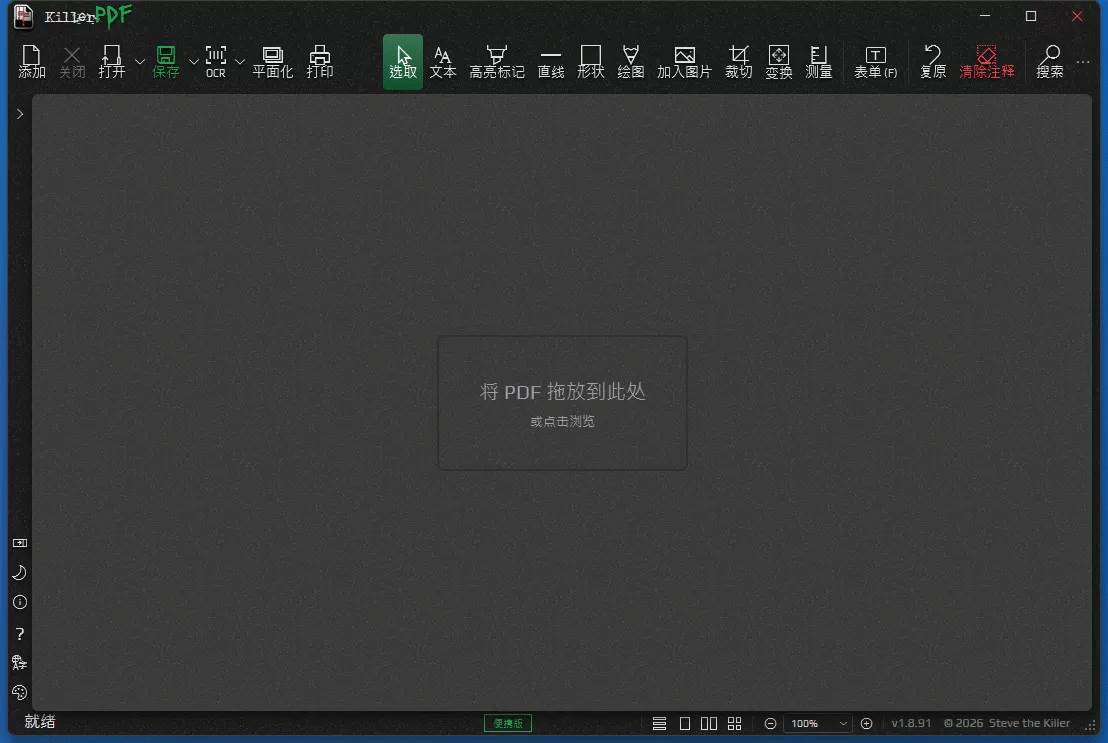
Task: Open the 表单 (F) form tool
Action: [x=876, y=62]
